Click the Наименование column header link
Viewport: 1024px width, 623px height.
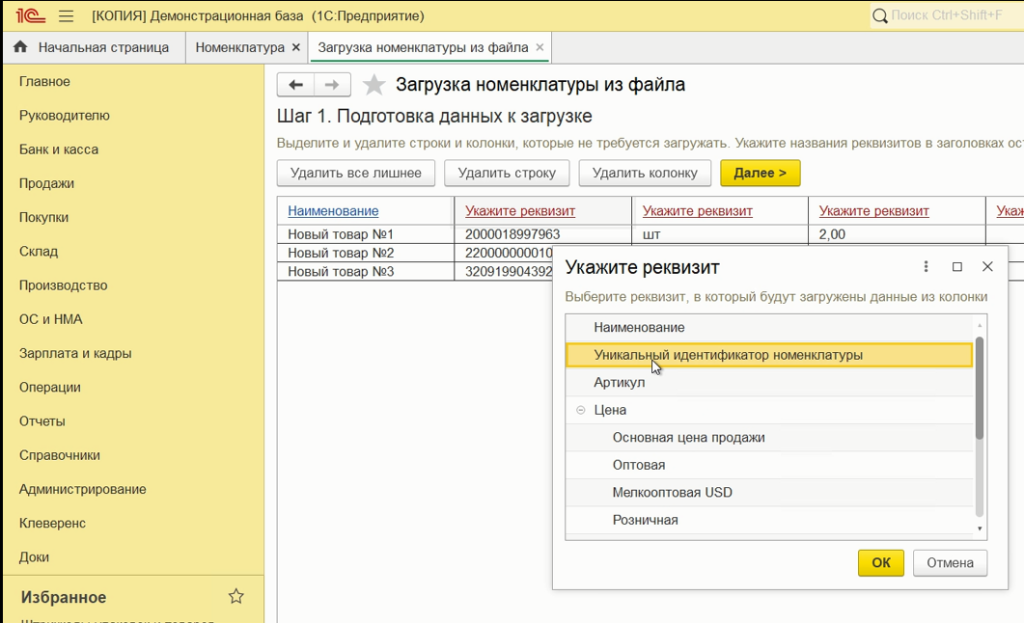(x=333, y=211)
